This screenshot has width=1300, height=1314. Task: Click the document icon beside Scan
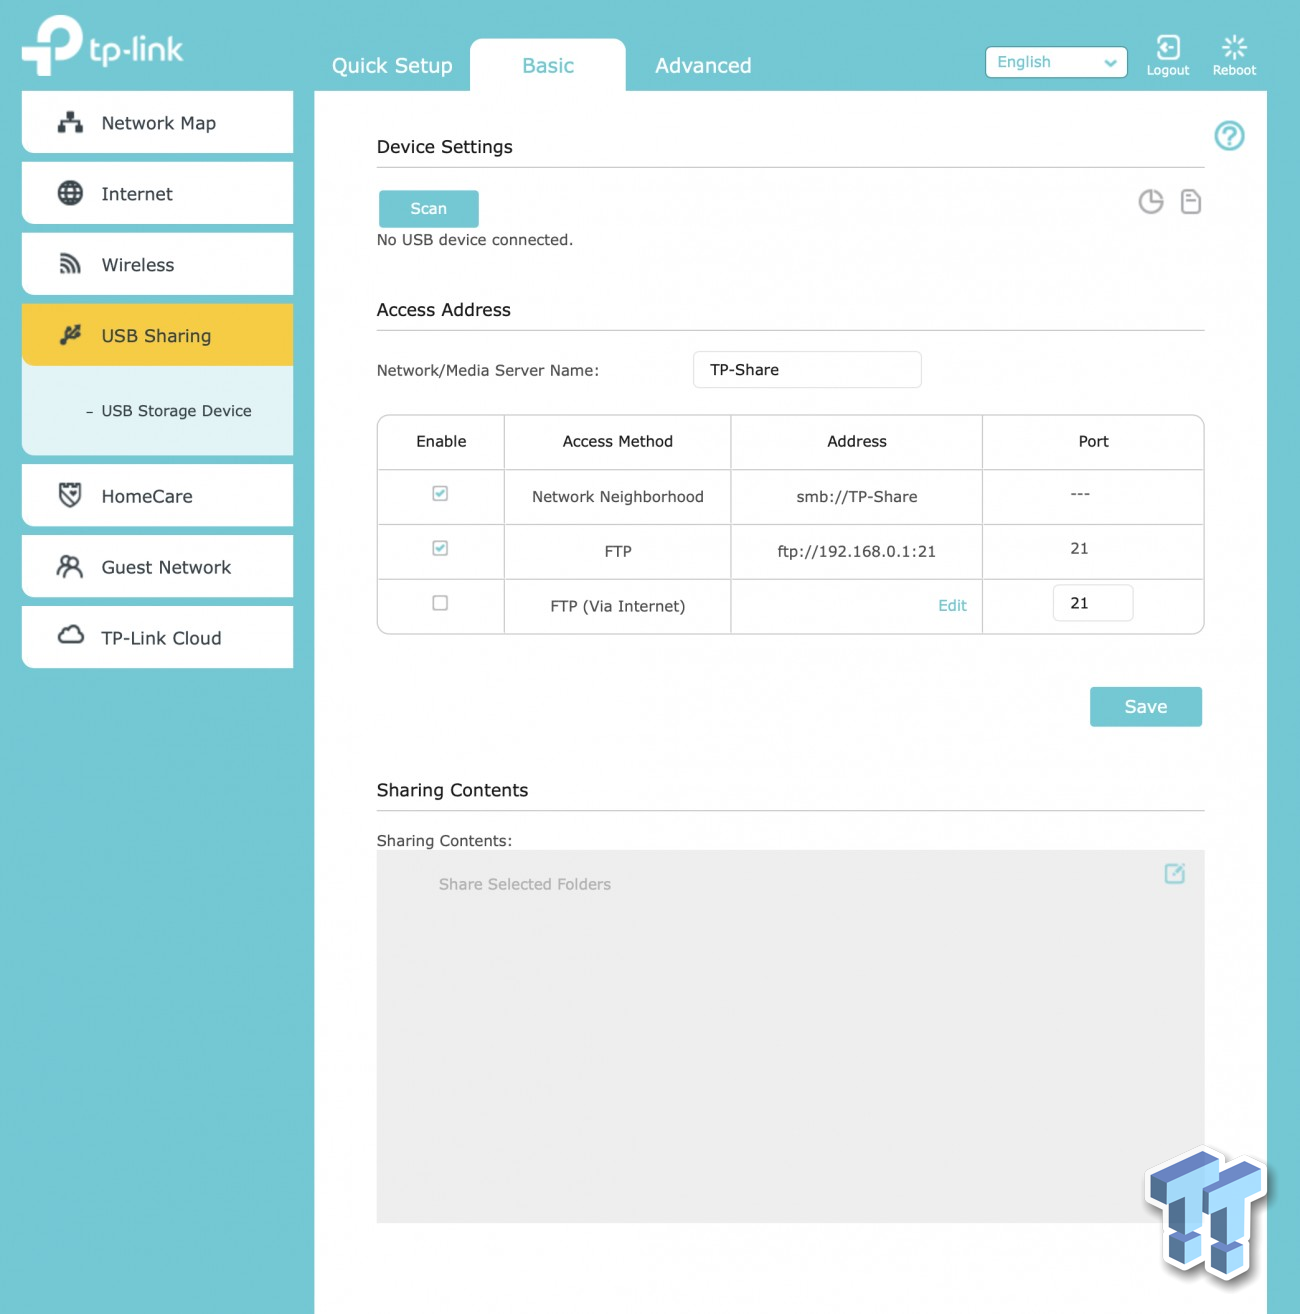[x=1190, y=202]
